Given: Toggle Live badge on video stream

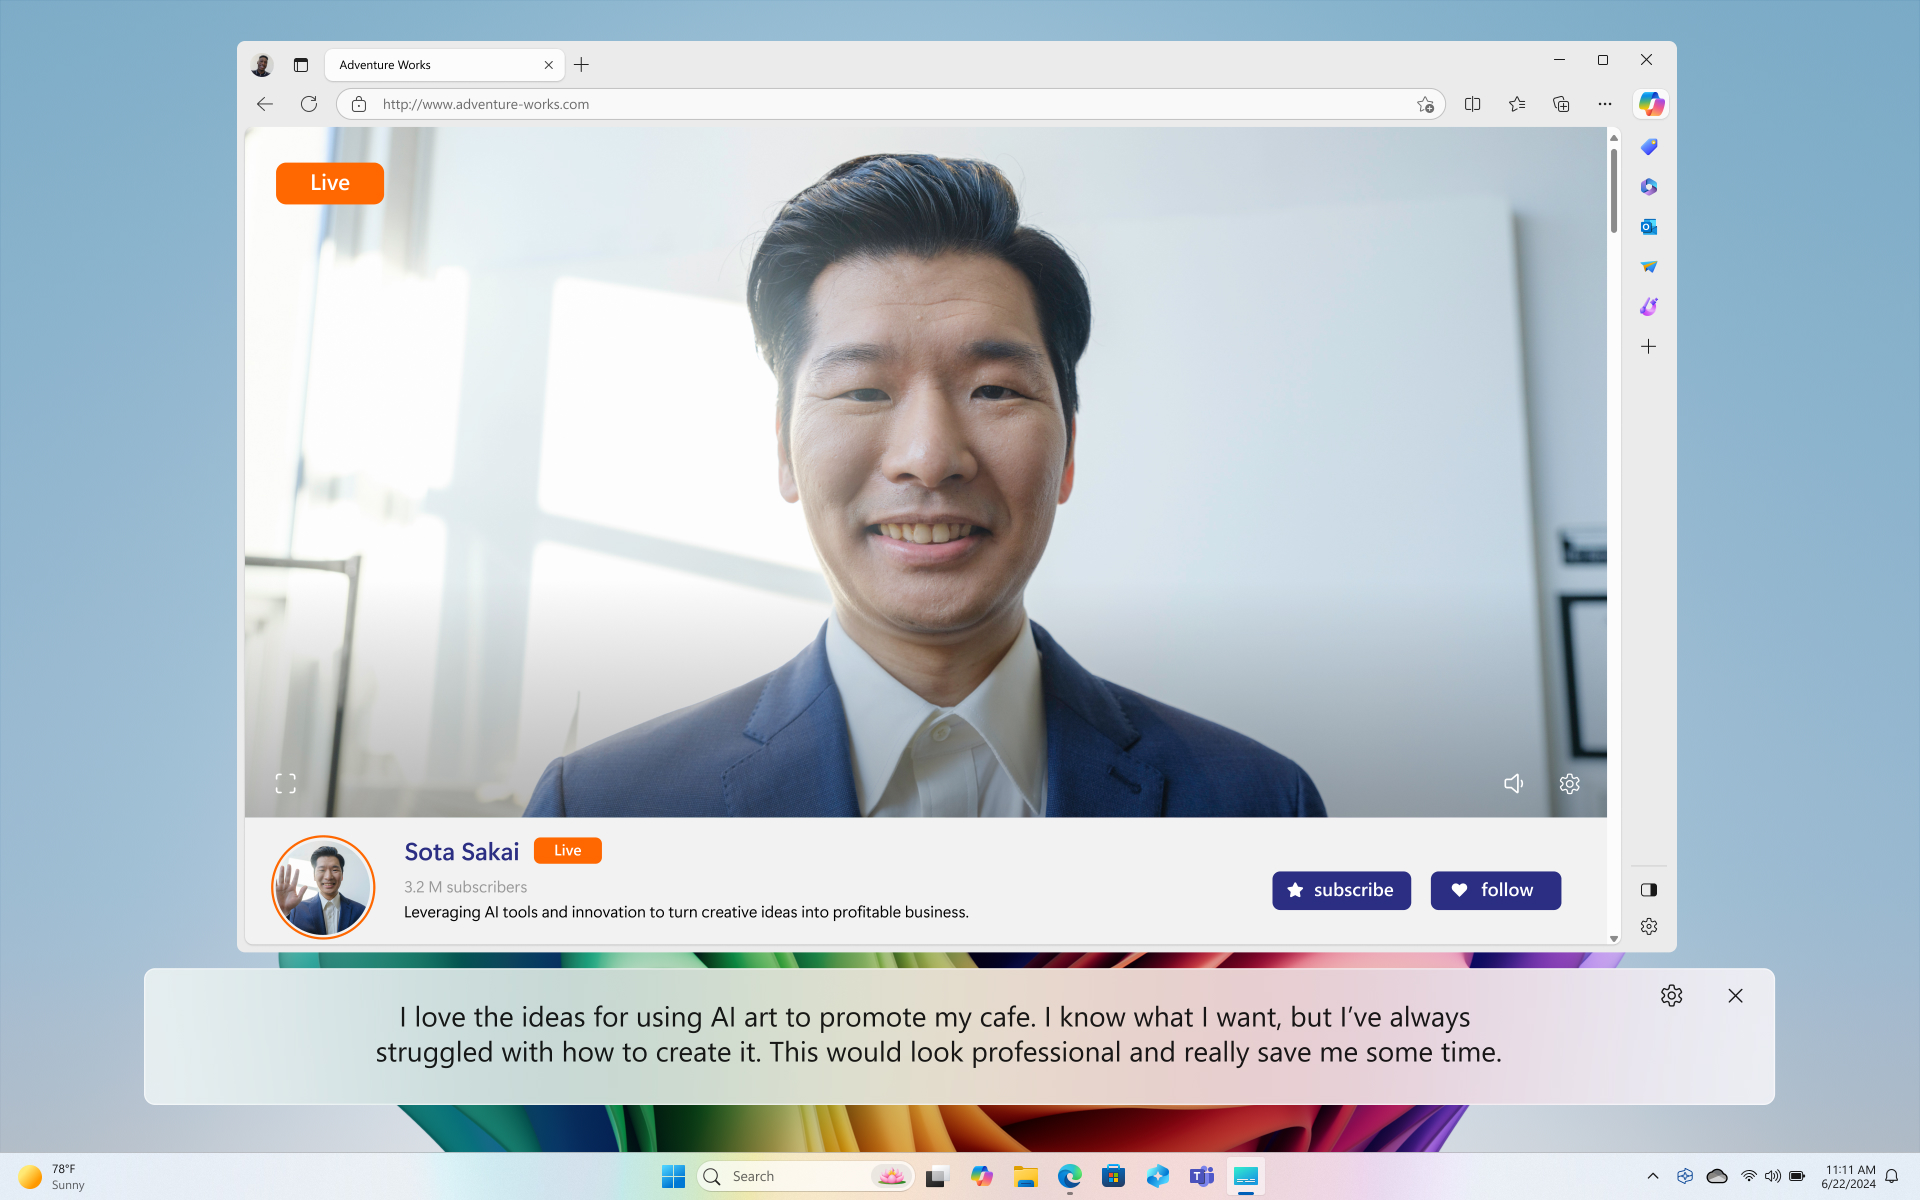Looking at the screenshot, I should (x=329, y=181).
